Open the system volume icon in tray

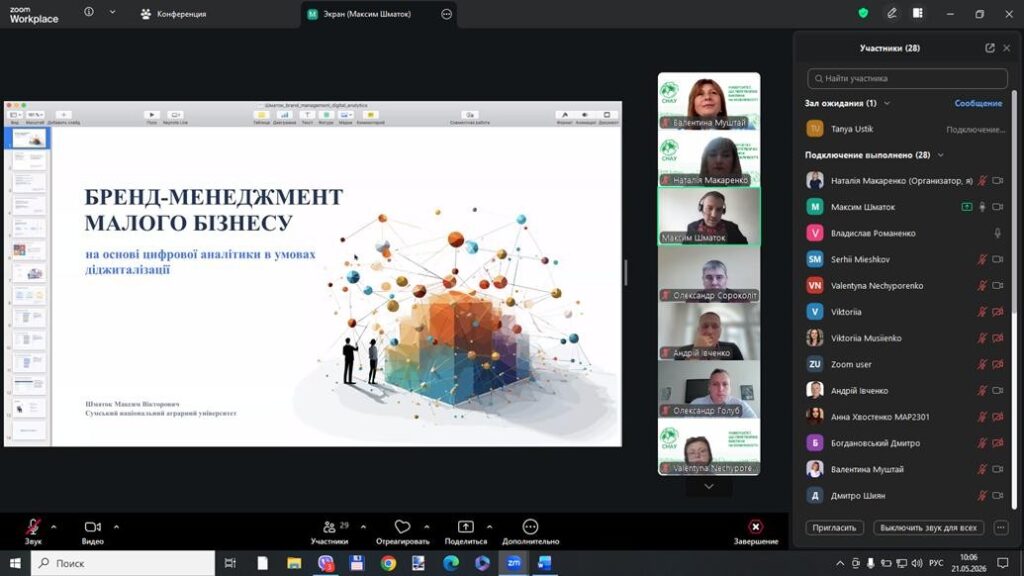click(x=917, y=563)
